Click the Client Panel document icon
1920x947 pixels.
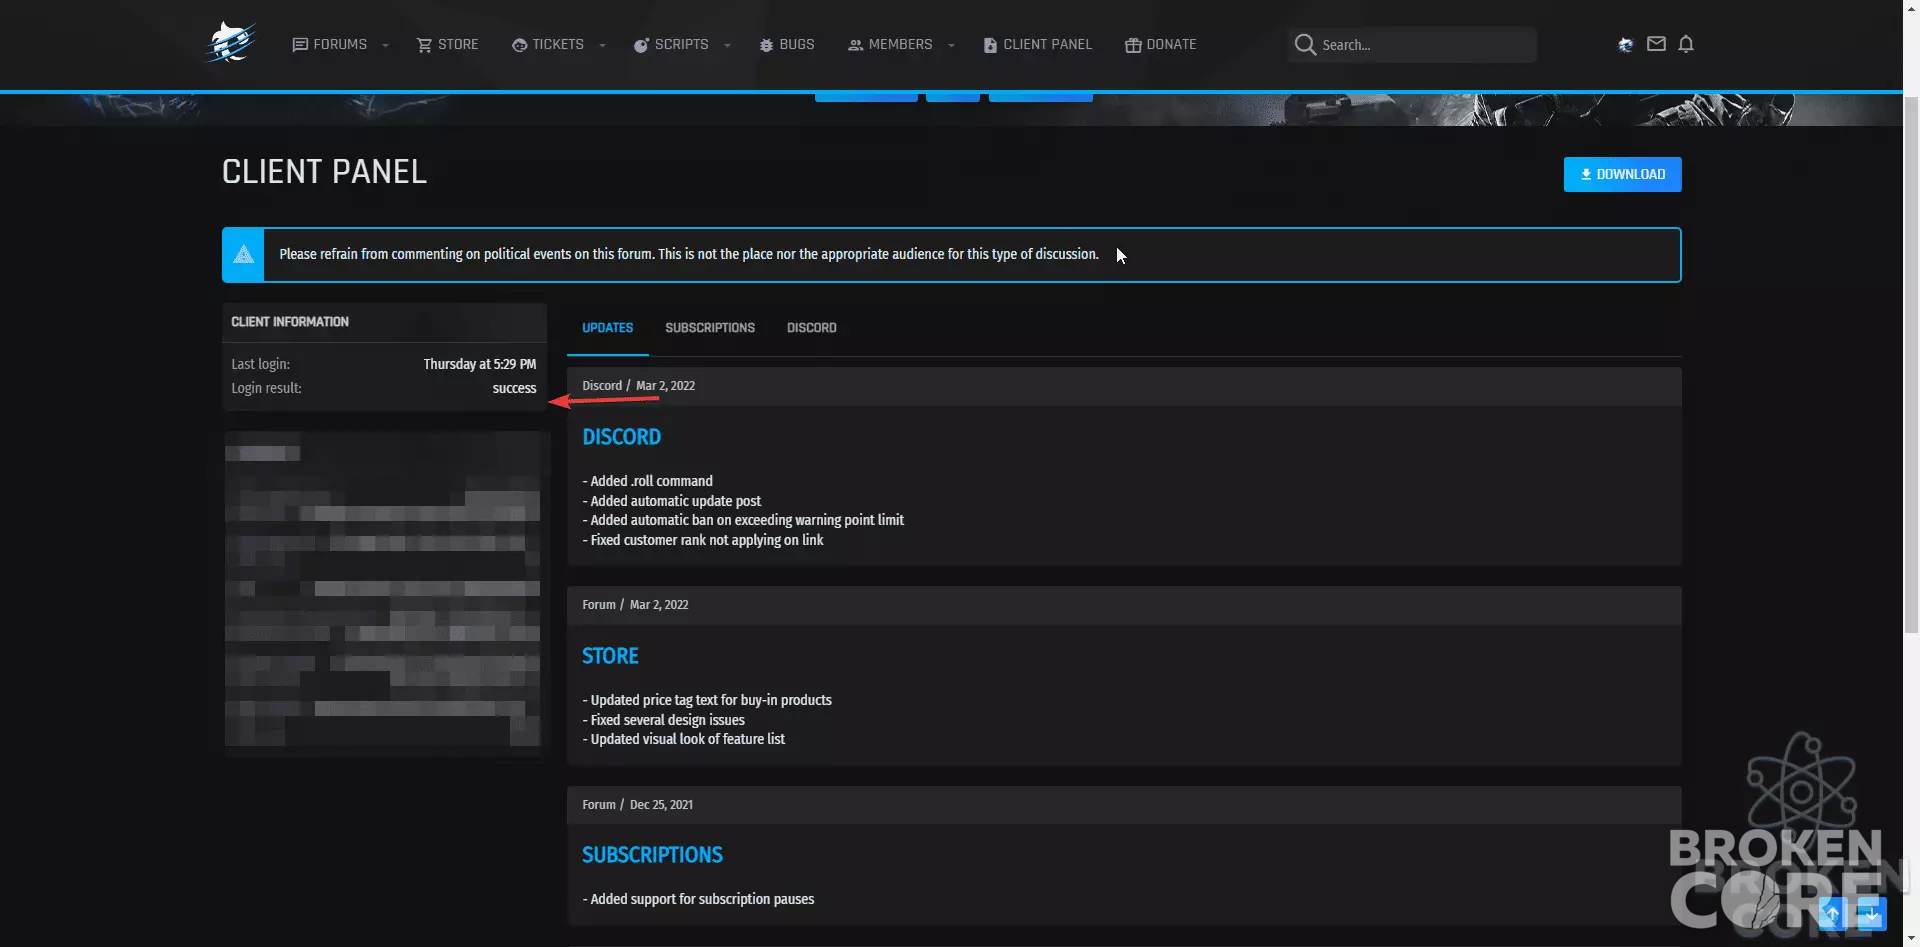[x=990, y=45]
